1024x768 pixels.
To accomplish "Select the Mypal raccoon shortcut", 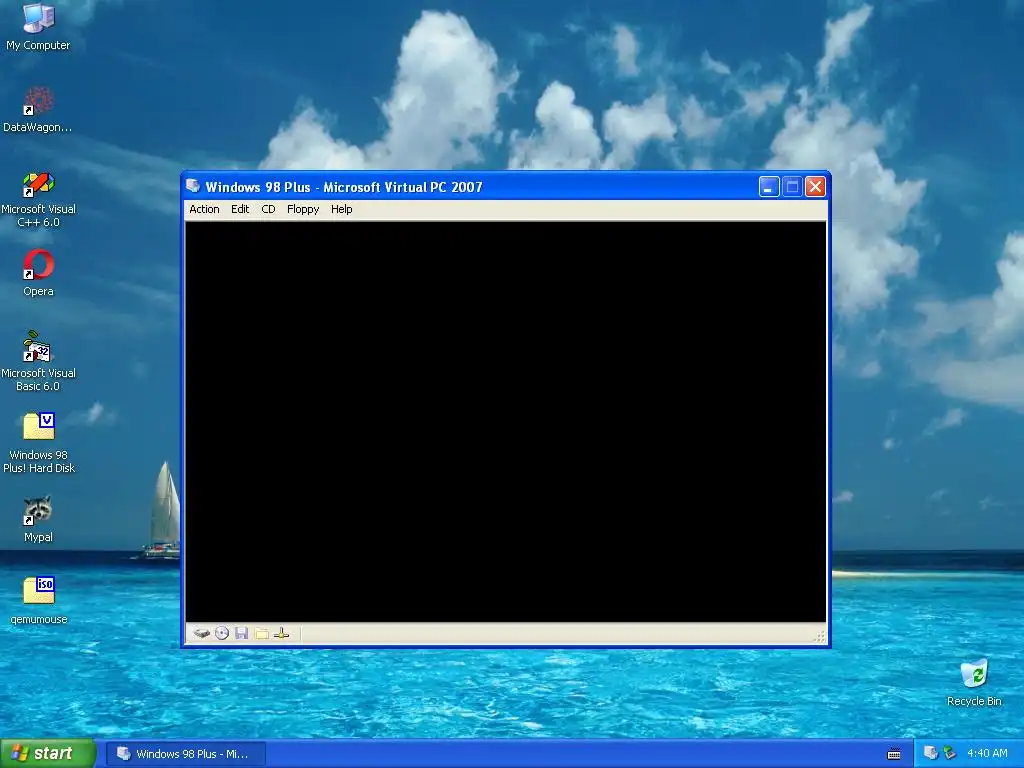I will (x=38, y=520).
